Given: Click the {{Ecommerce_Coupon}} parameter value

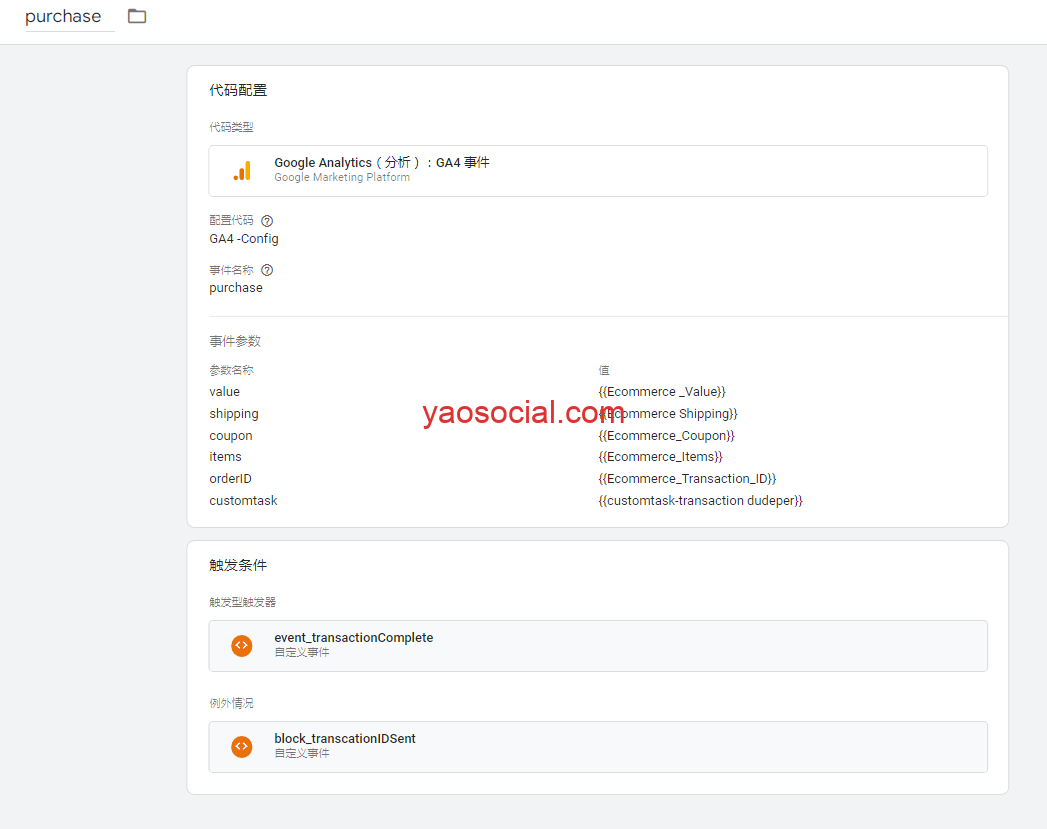Looking at the screenshot, I should coord(666,436).
